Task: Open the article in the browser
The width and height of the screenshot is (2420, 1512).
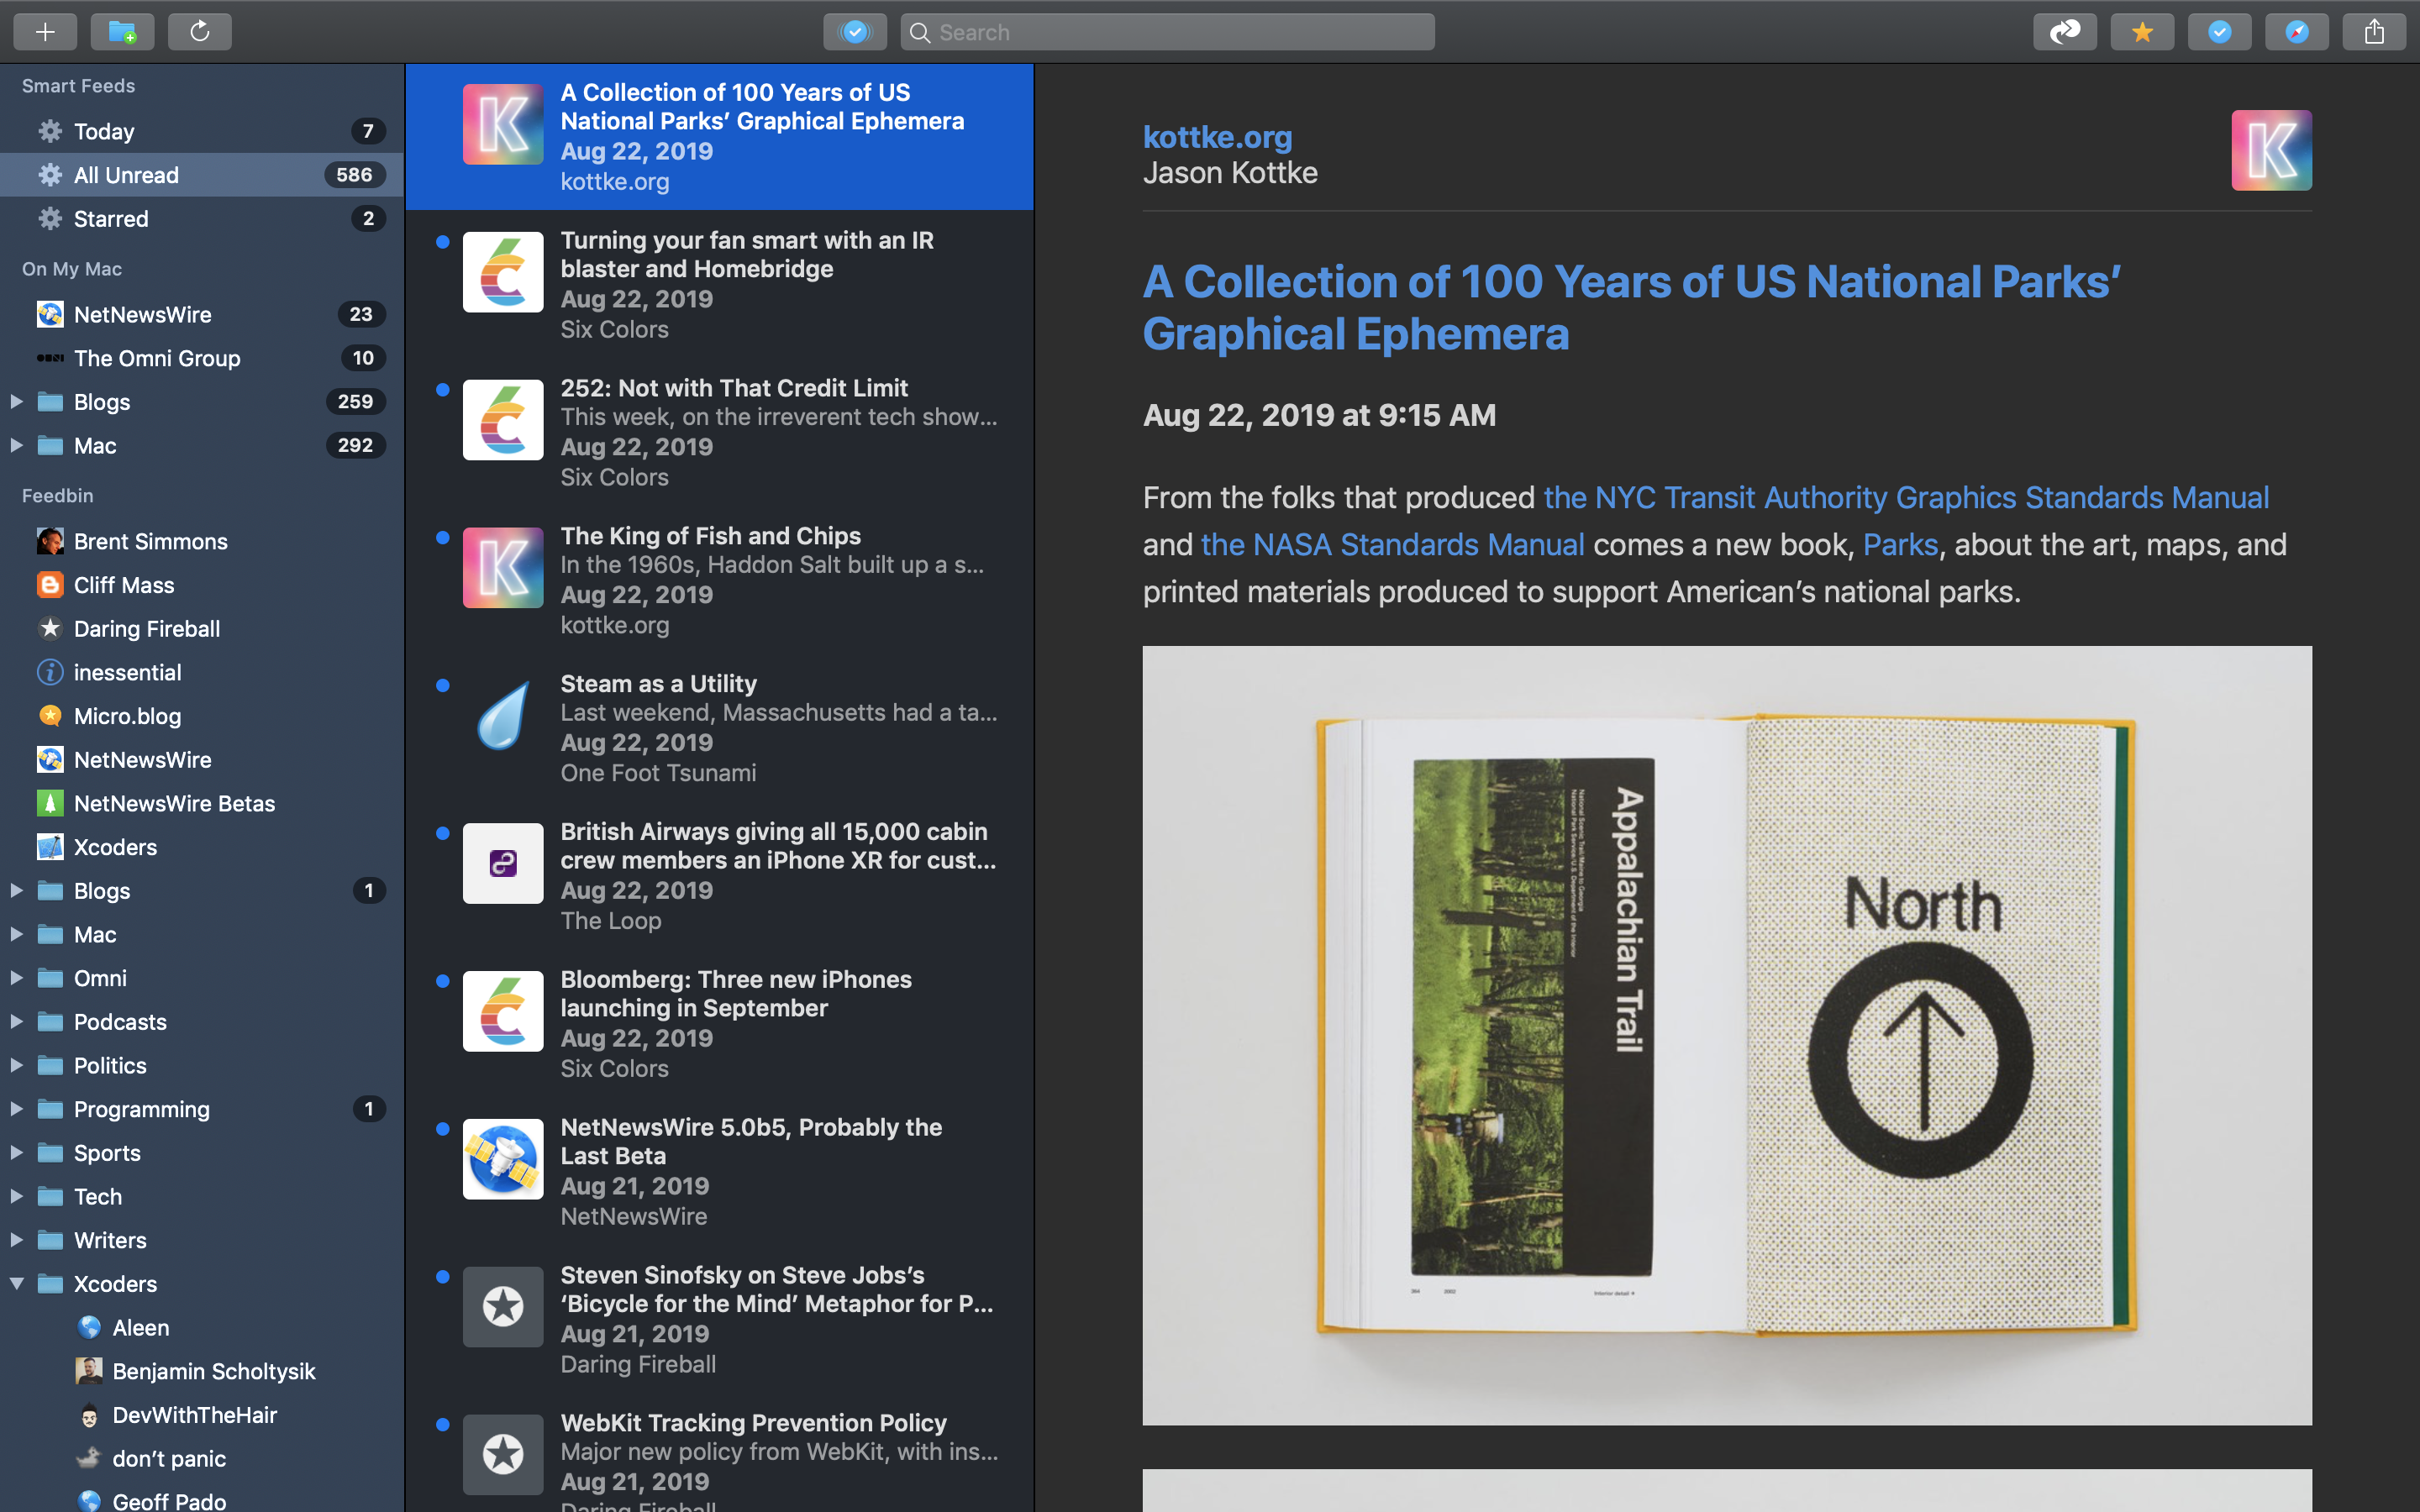Action: point(2297,31)
